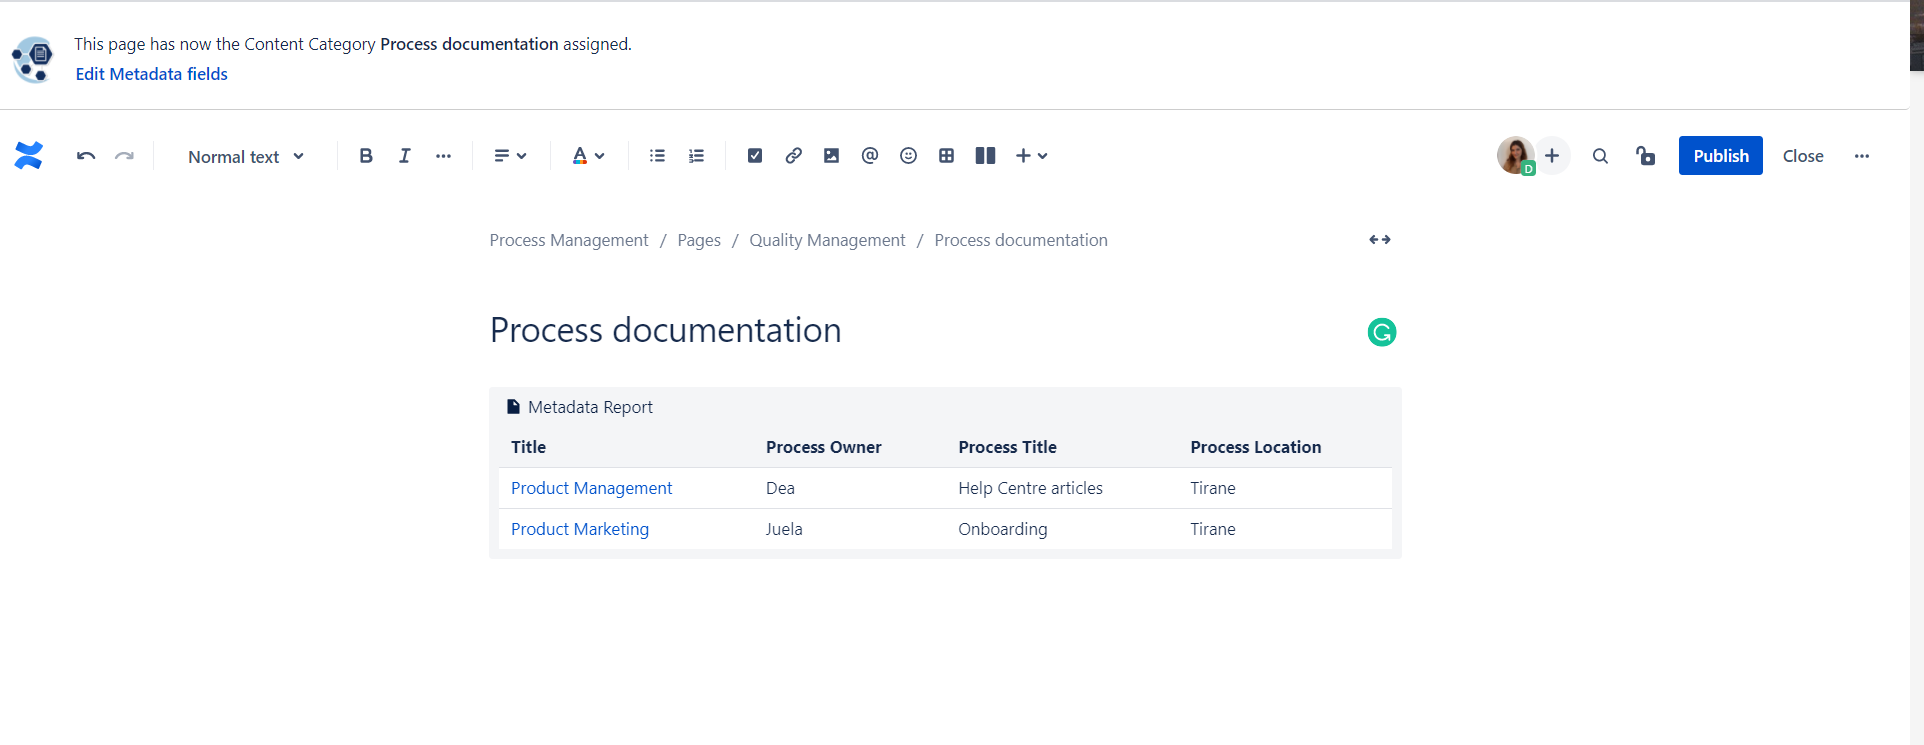
Task: Redo the last edit
Action: pyautogui.click(x=124, y=156)
